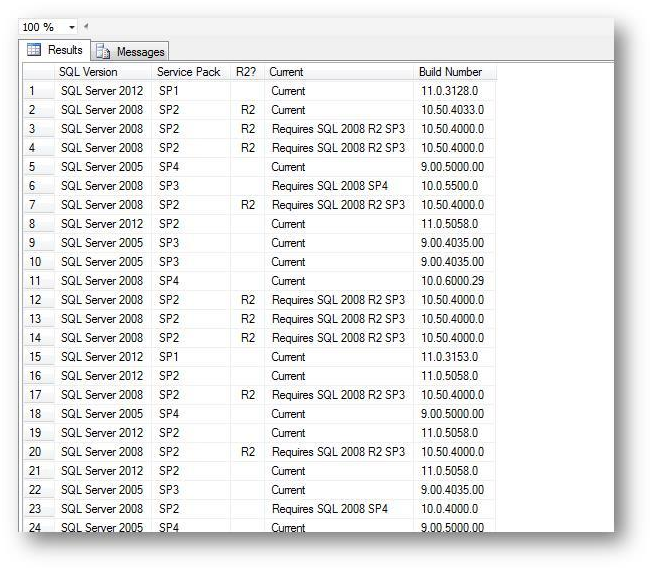Open the 100 % zoom dropdown
Image resolution: width=655 pixels, height=570 pixels.
click(72, 28)
